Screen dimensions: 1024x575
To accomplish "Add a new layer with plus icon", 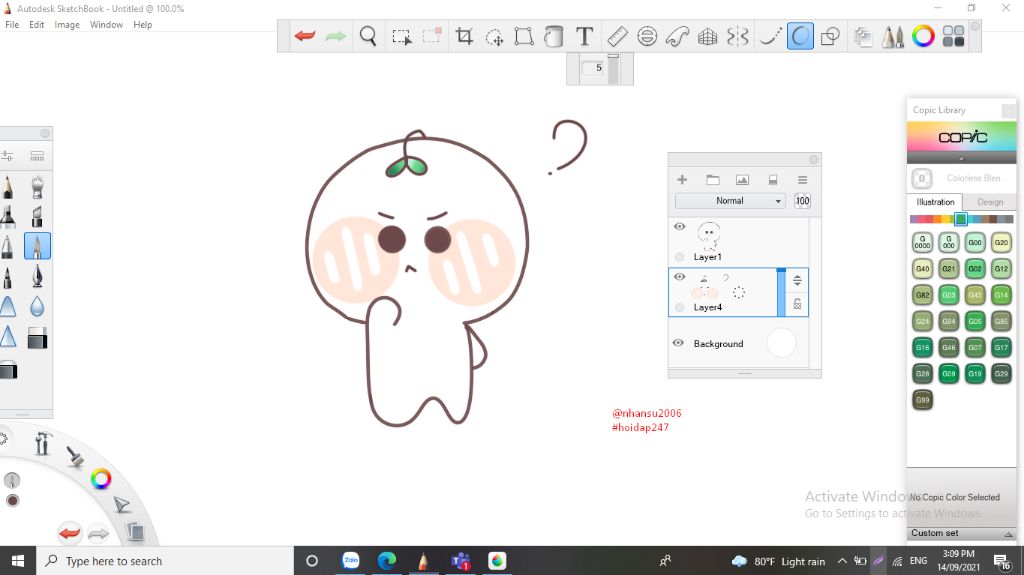I will [683, 180].
